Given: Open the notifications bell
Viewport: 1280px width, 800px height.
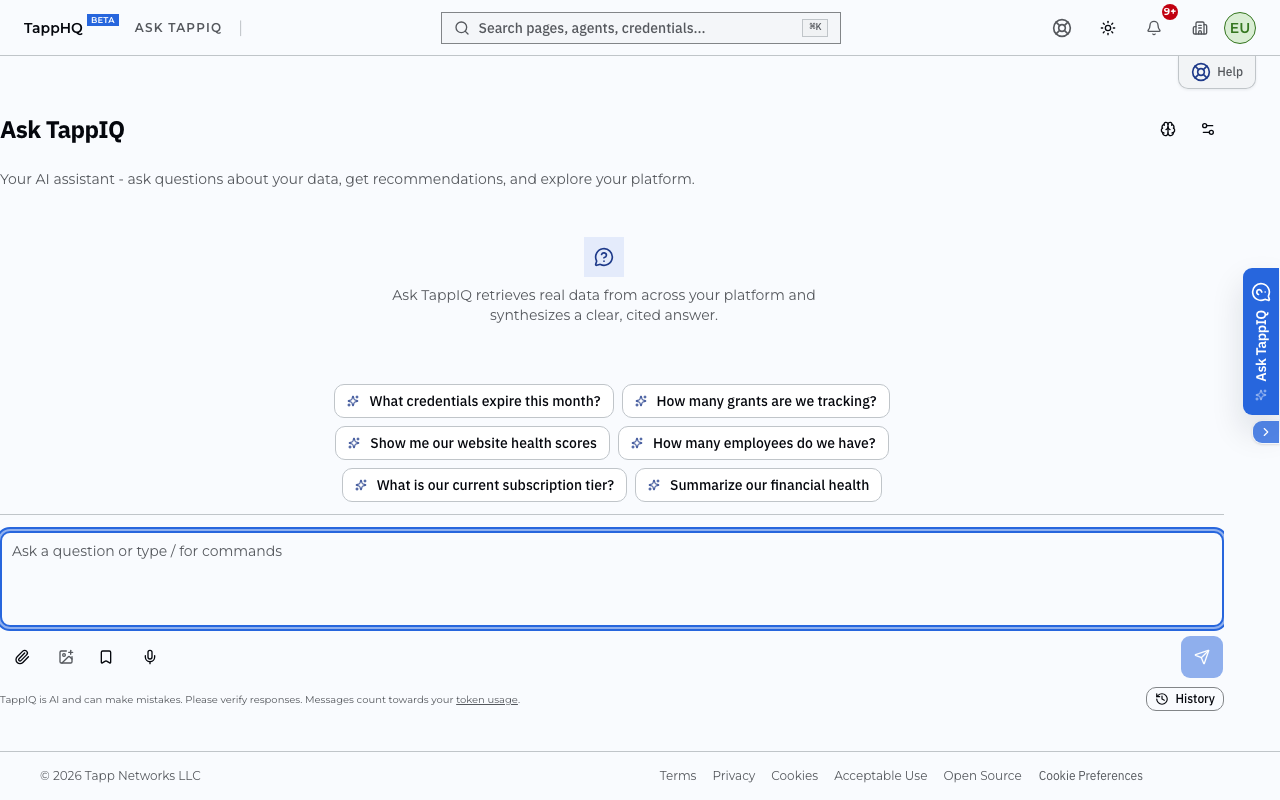Looking at the screenshot, I should 1154,28.
